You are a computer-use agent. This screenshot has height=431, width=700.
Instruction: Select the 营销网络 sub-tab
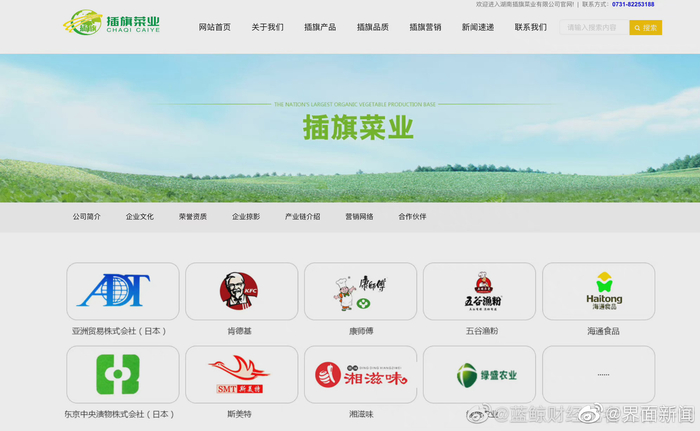(x=359, y=217)
